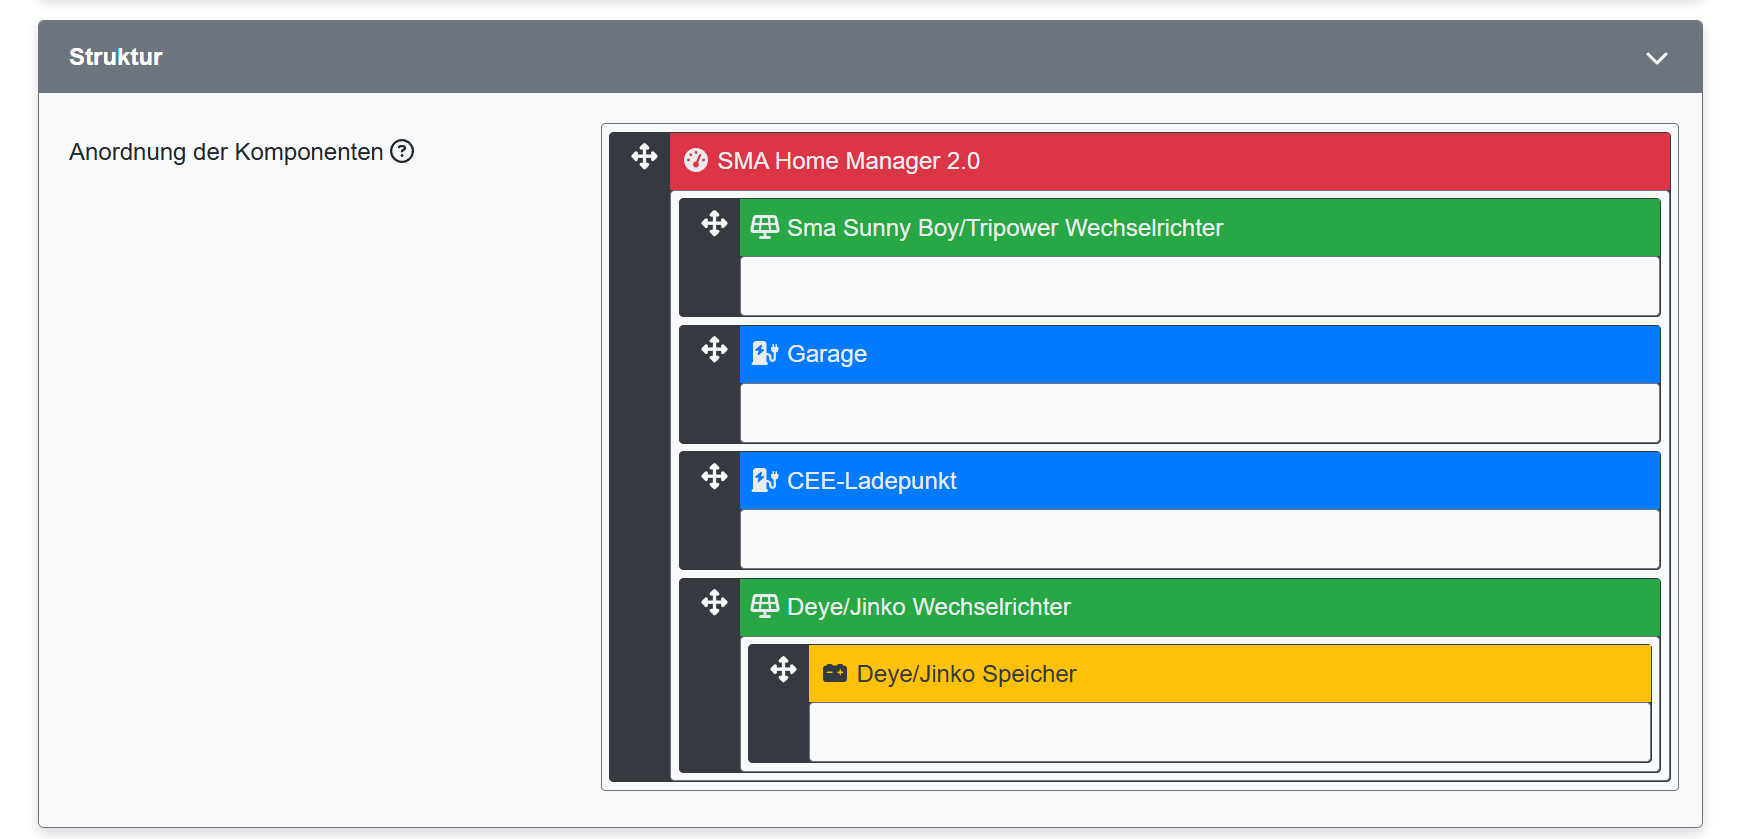Click the solar panel icon of Deye/Jinko Wechselrichter
1740x839 pixels.
tap(765, 606)
